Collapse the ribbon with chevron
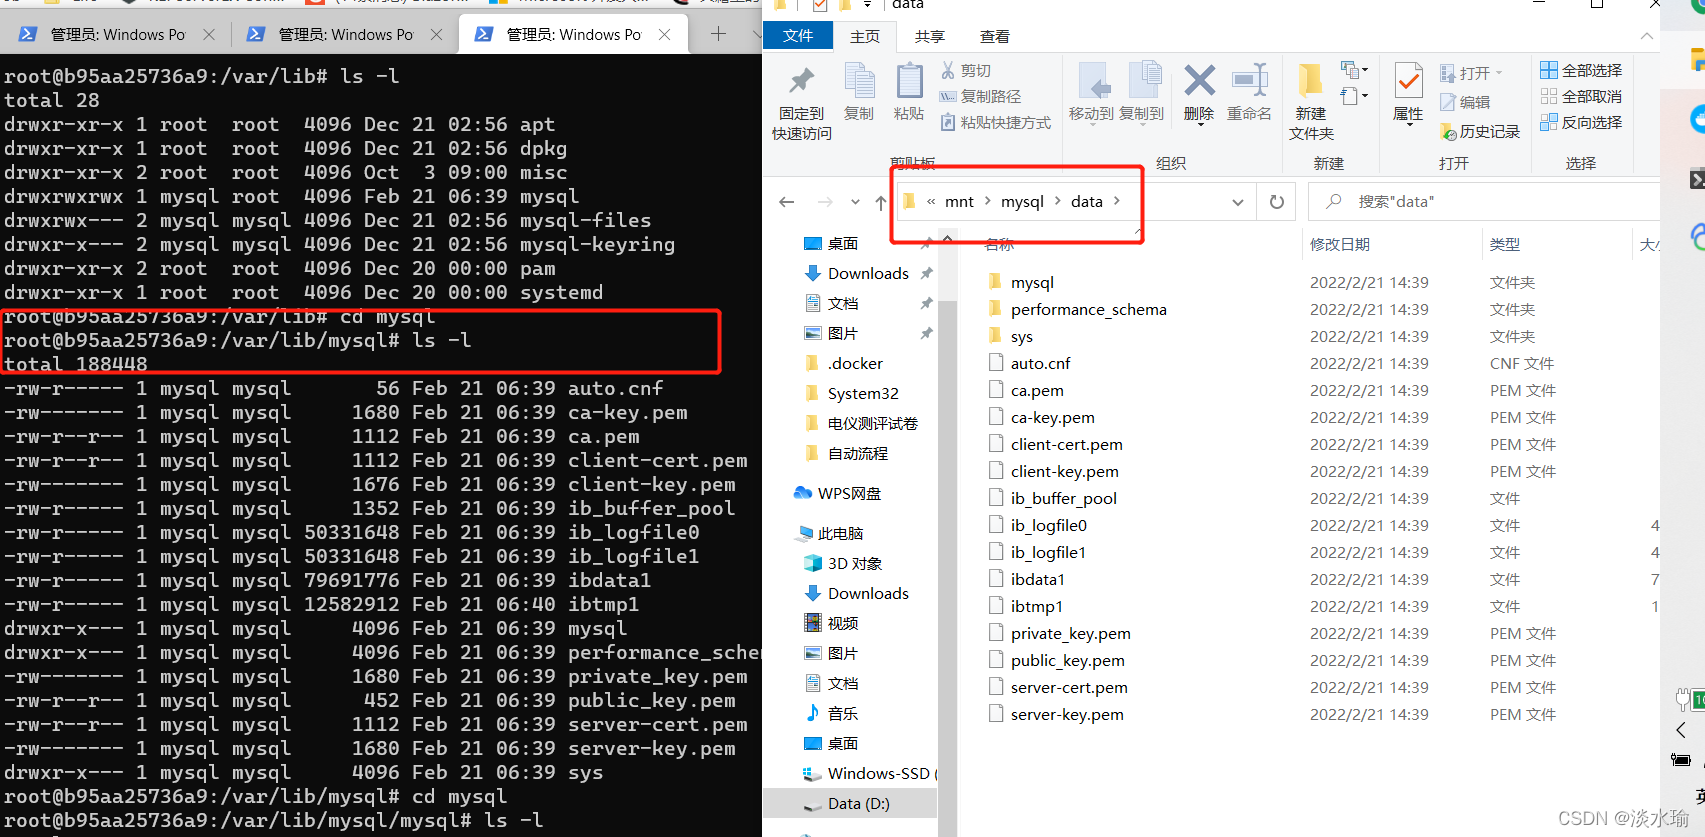The image size is (1705, 837). pos(1646,36)
